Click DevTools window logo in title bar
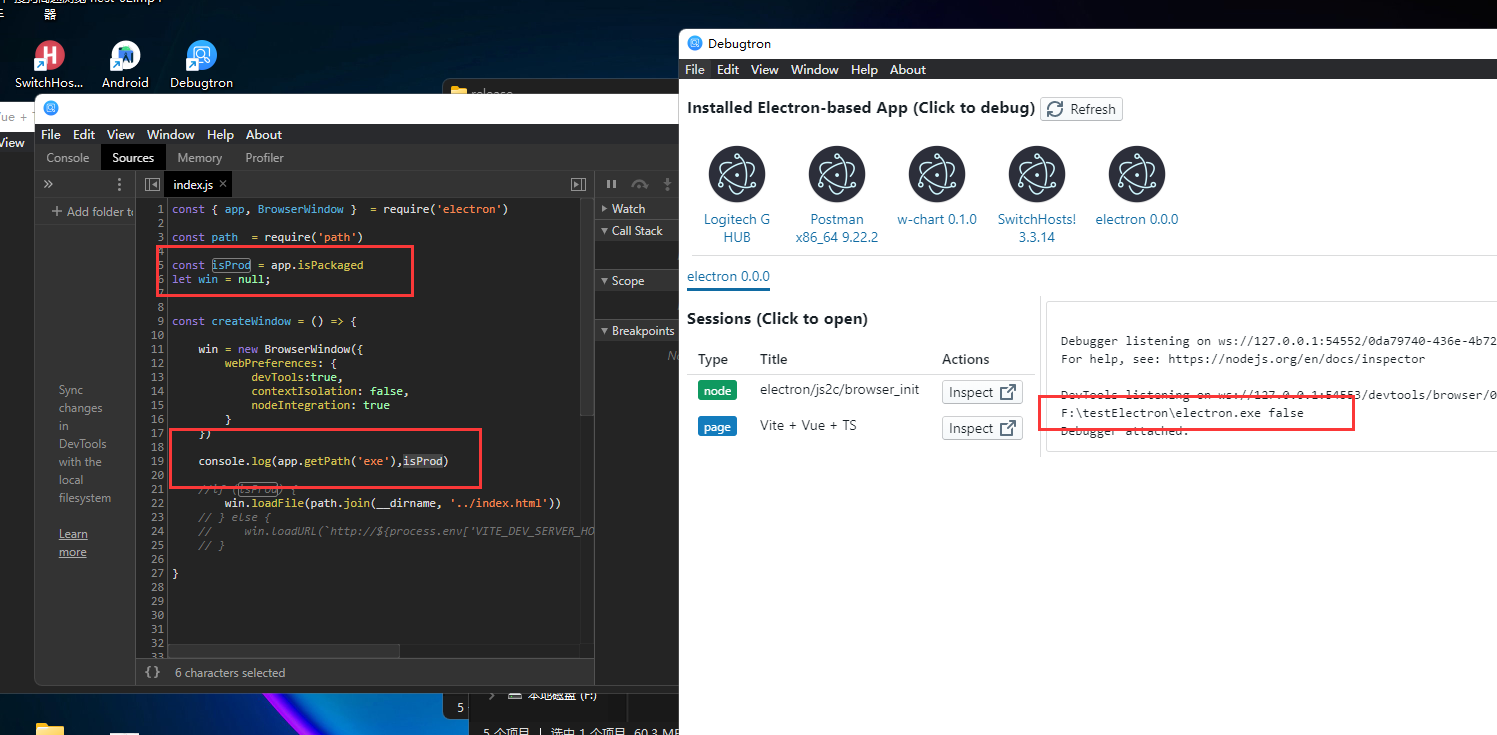 (x=51, y=108)
